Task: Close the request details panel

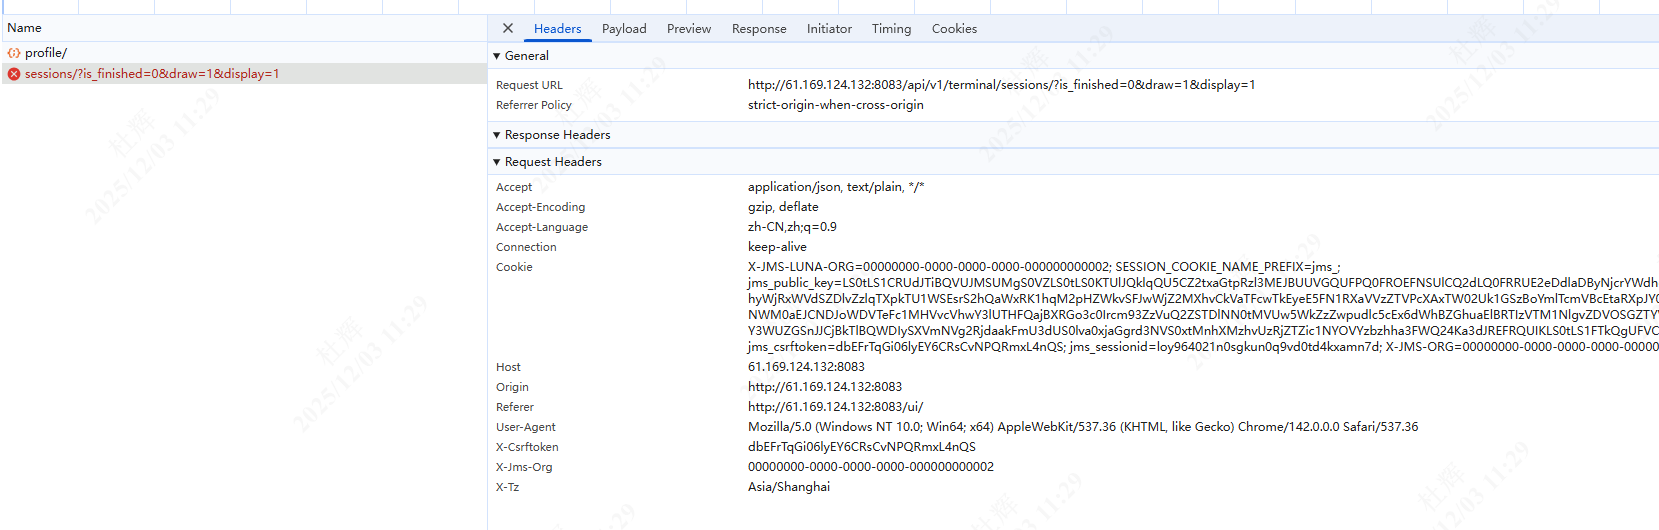Action: [x=508, y=29]
